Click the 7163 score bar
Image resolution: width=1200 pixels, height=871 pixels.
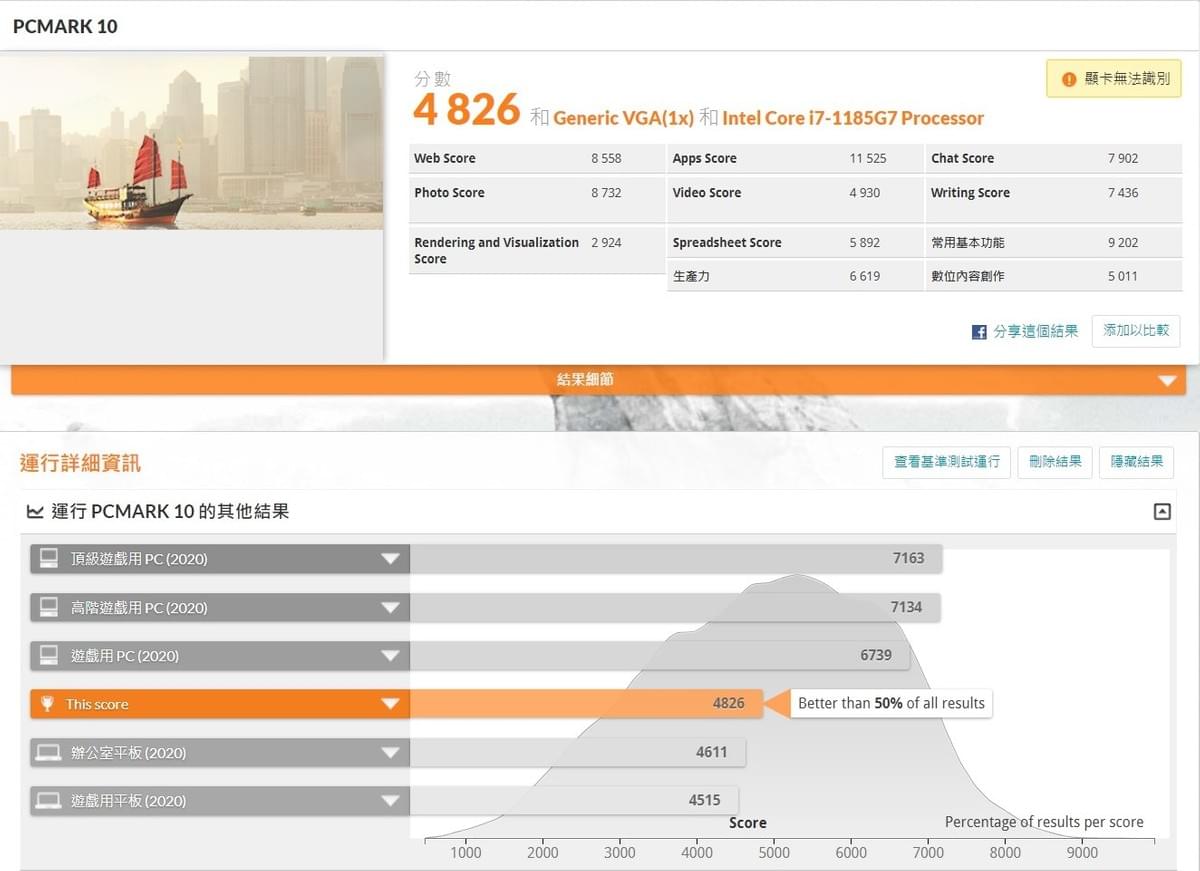point(676,558)
